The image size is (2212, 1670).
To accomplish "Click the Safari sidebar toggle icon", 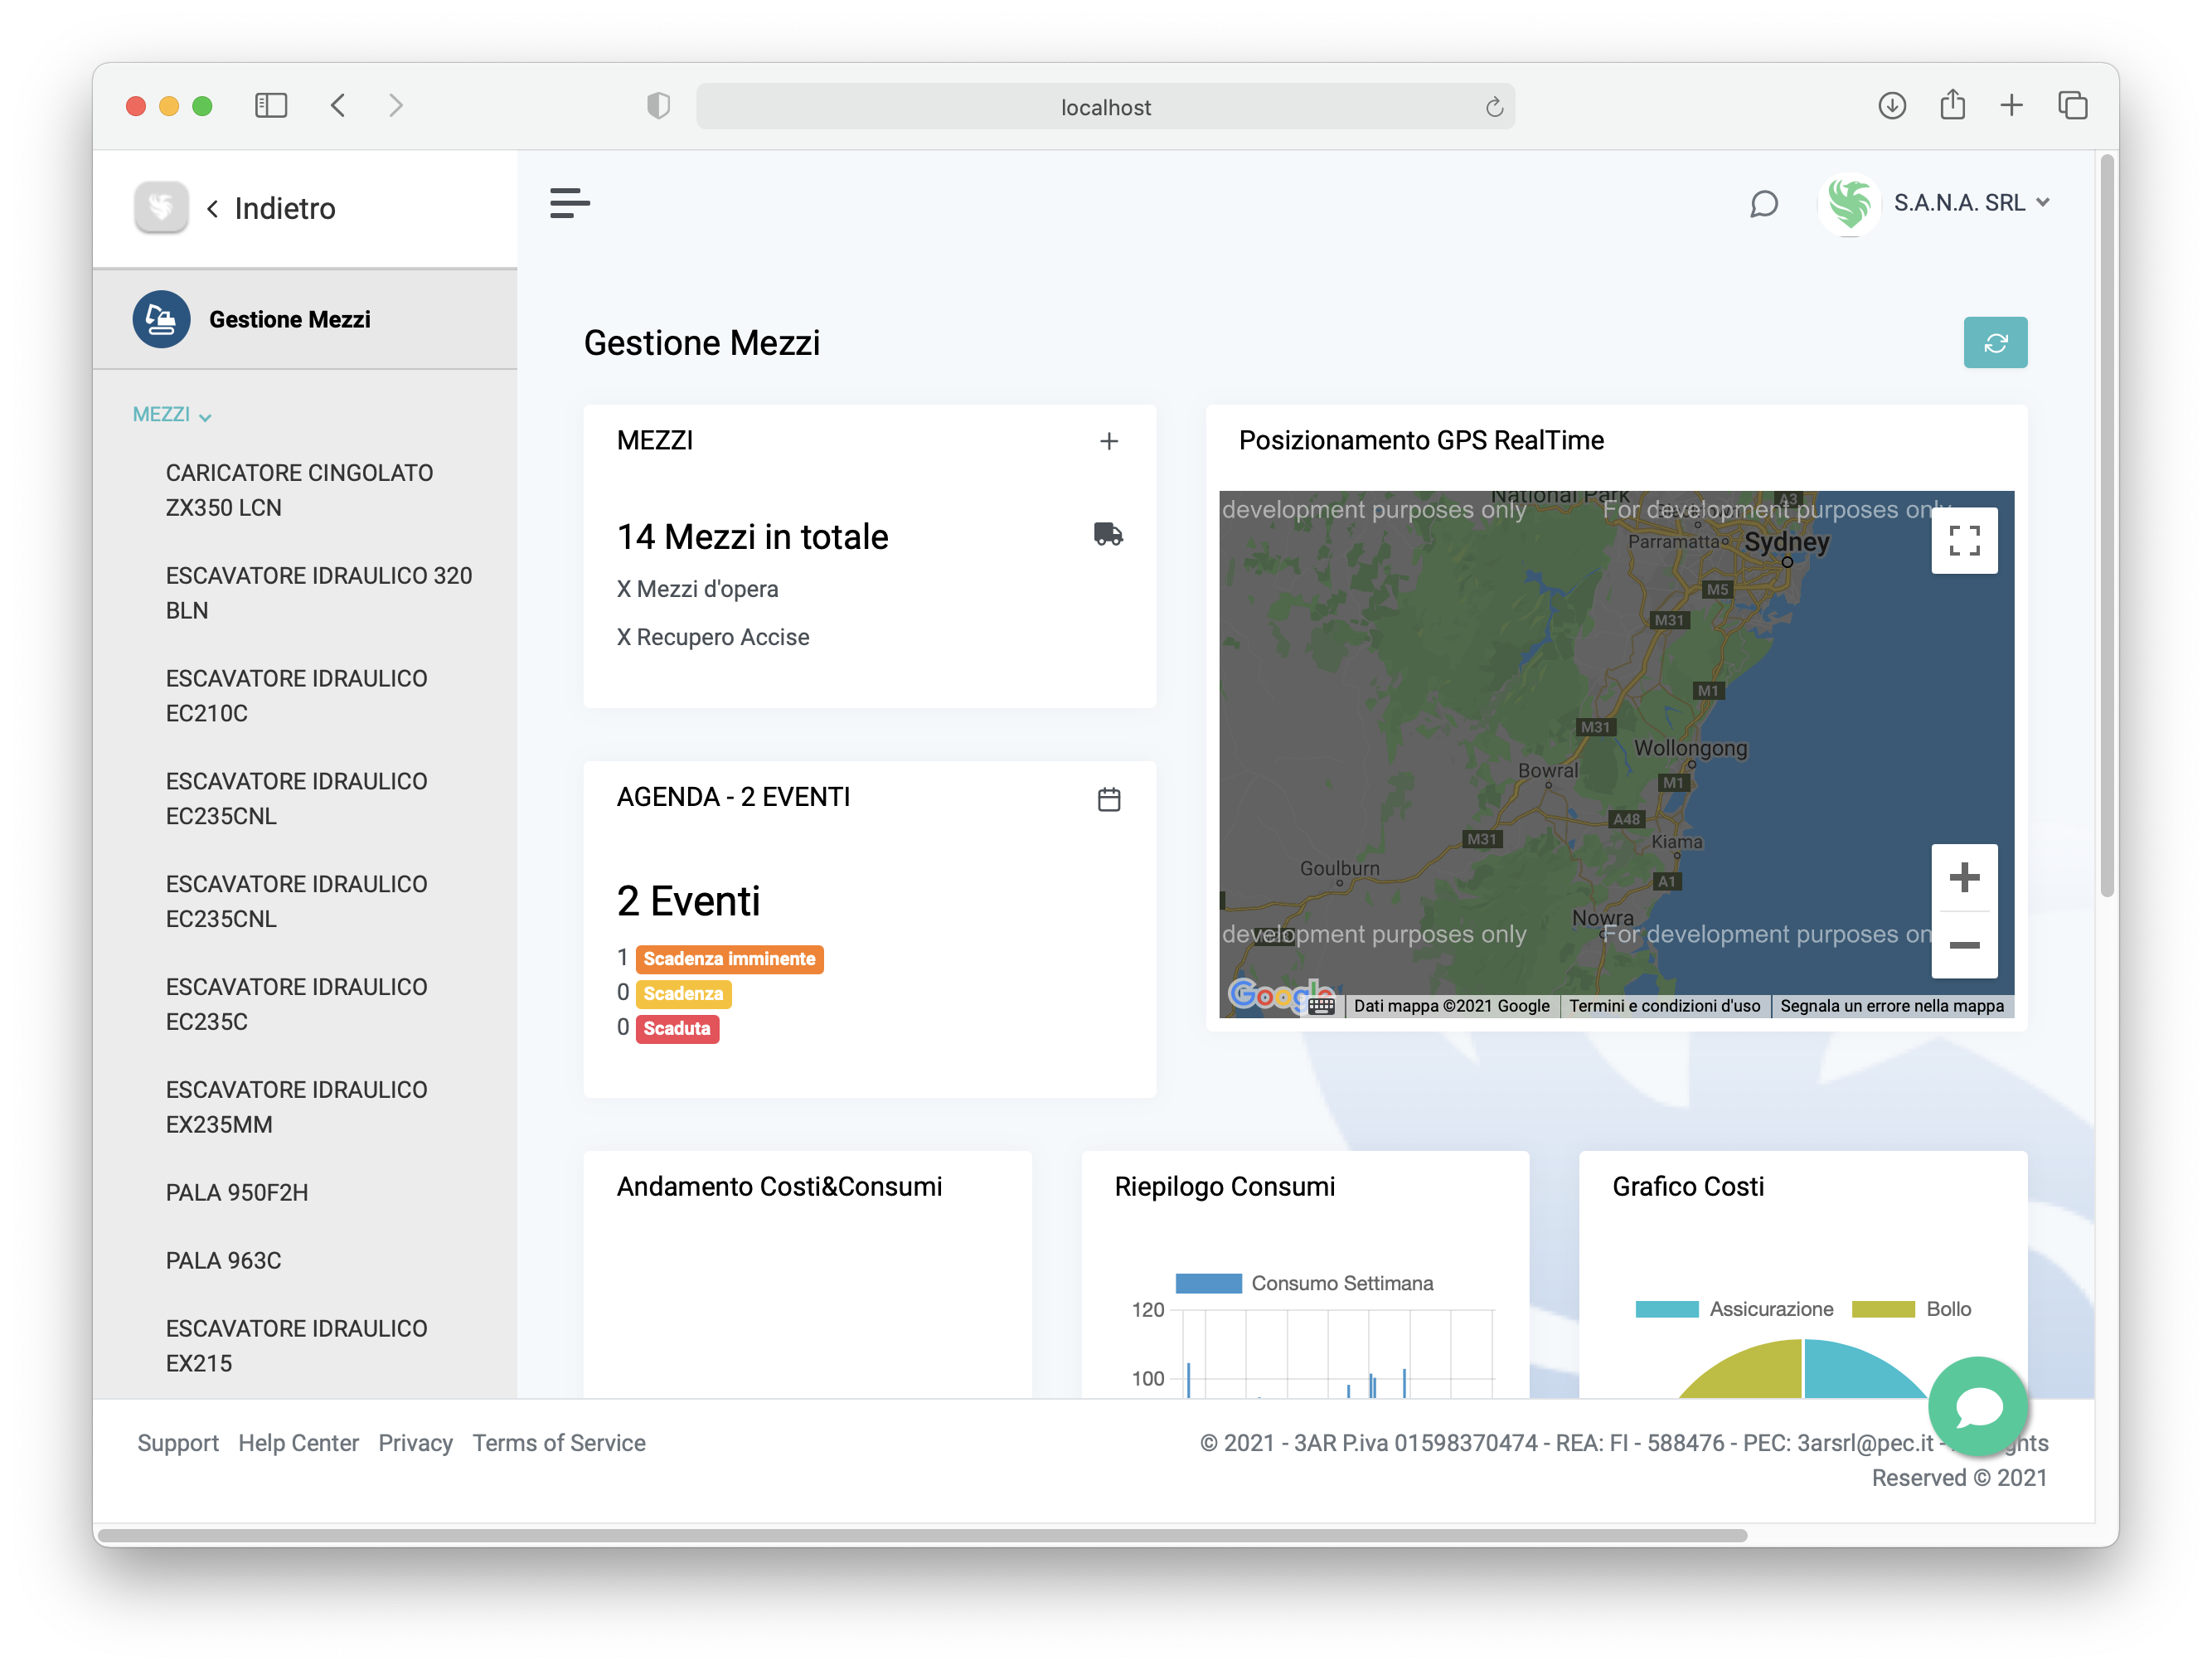I will coord(271,106).
